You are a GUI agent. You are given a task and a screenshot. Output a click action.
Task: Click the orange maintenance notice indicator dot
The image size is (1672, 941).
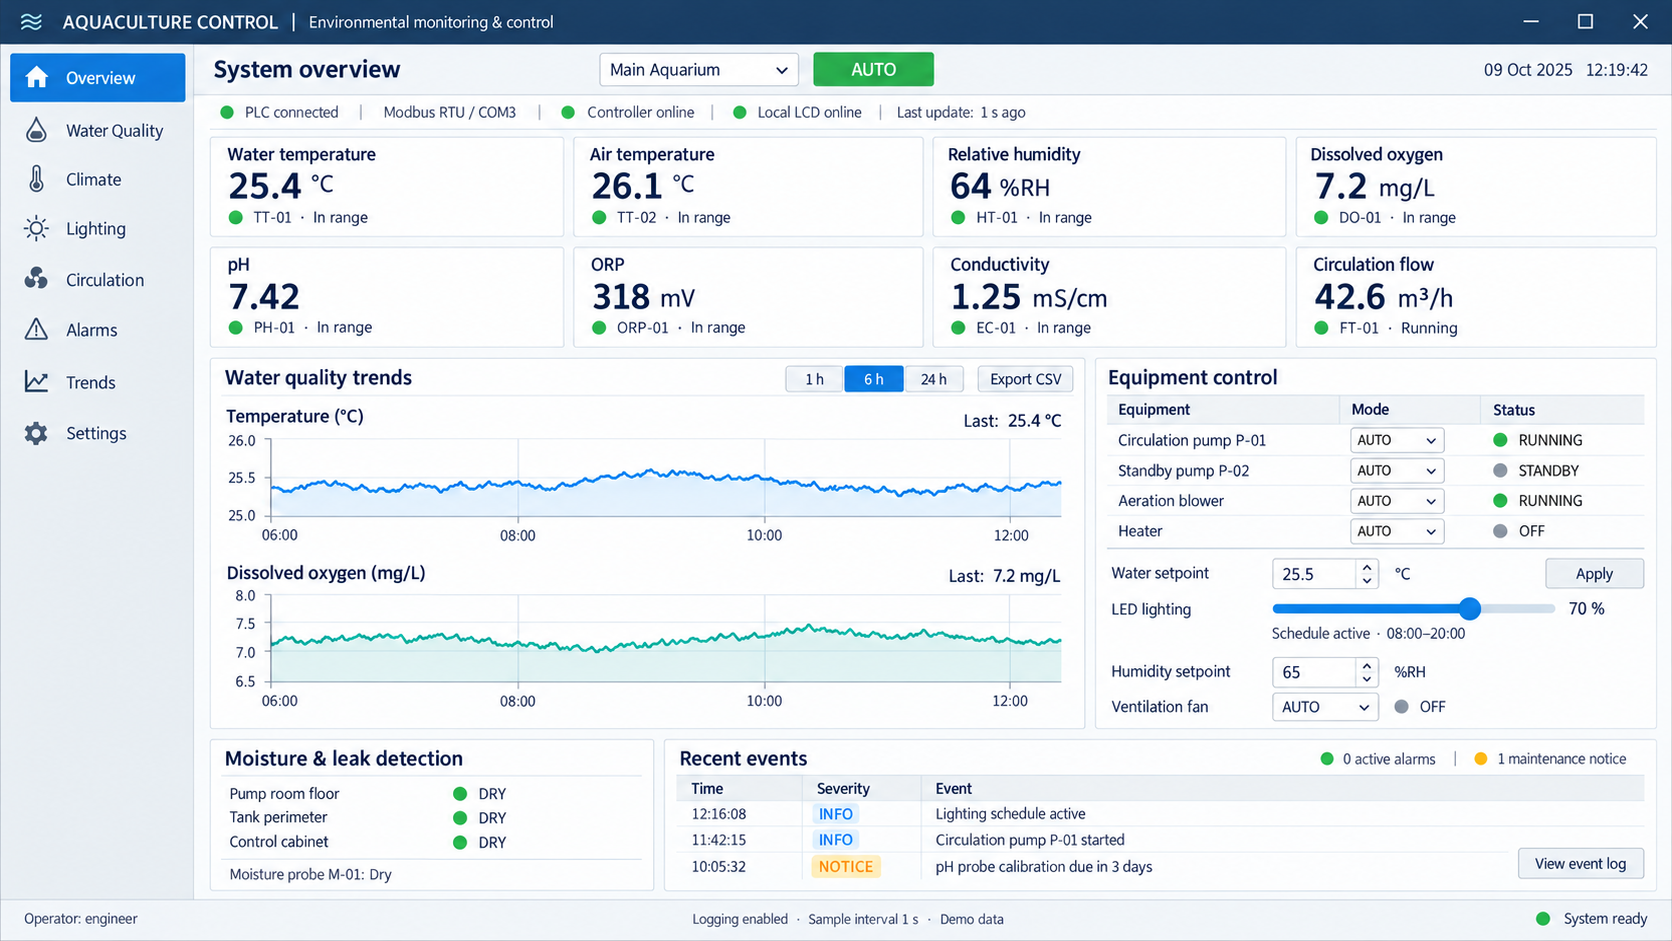[x=1481, y=759]
